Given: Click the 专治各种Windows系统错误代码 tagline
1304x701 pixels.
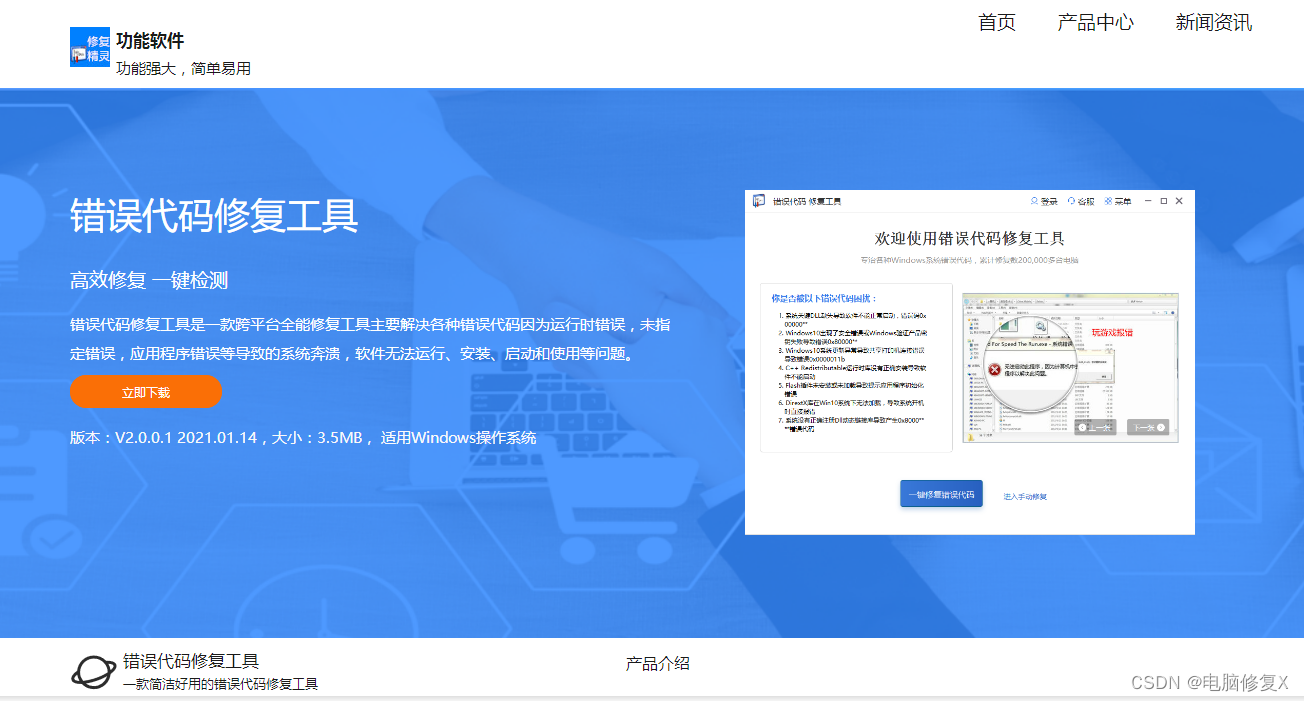Looking at the screenshot, I should pyautogui.click(x=970, y=260).
